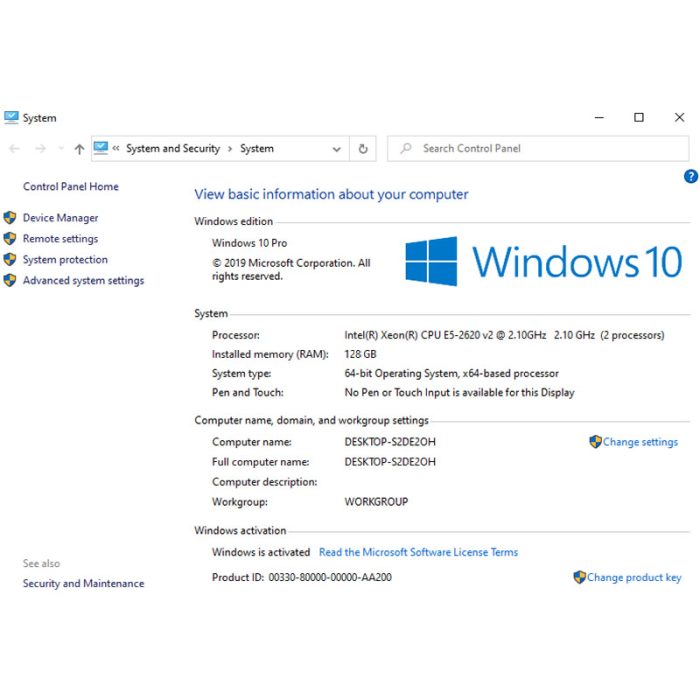The width and height of the screenshot is (700, 700).
Task: Select the processor value Intel(R) Xeon(R) CPU
Action: [504, 335]
